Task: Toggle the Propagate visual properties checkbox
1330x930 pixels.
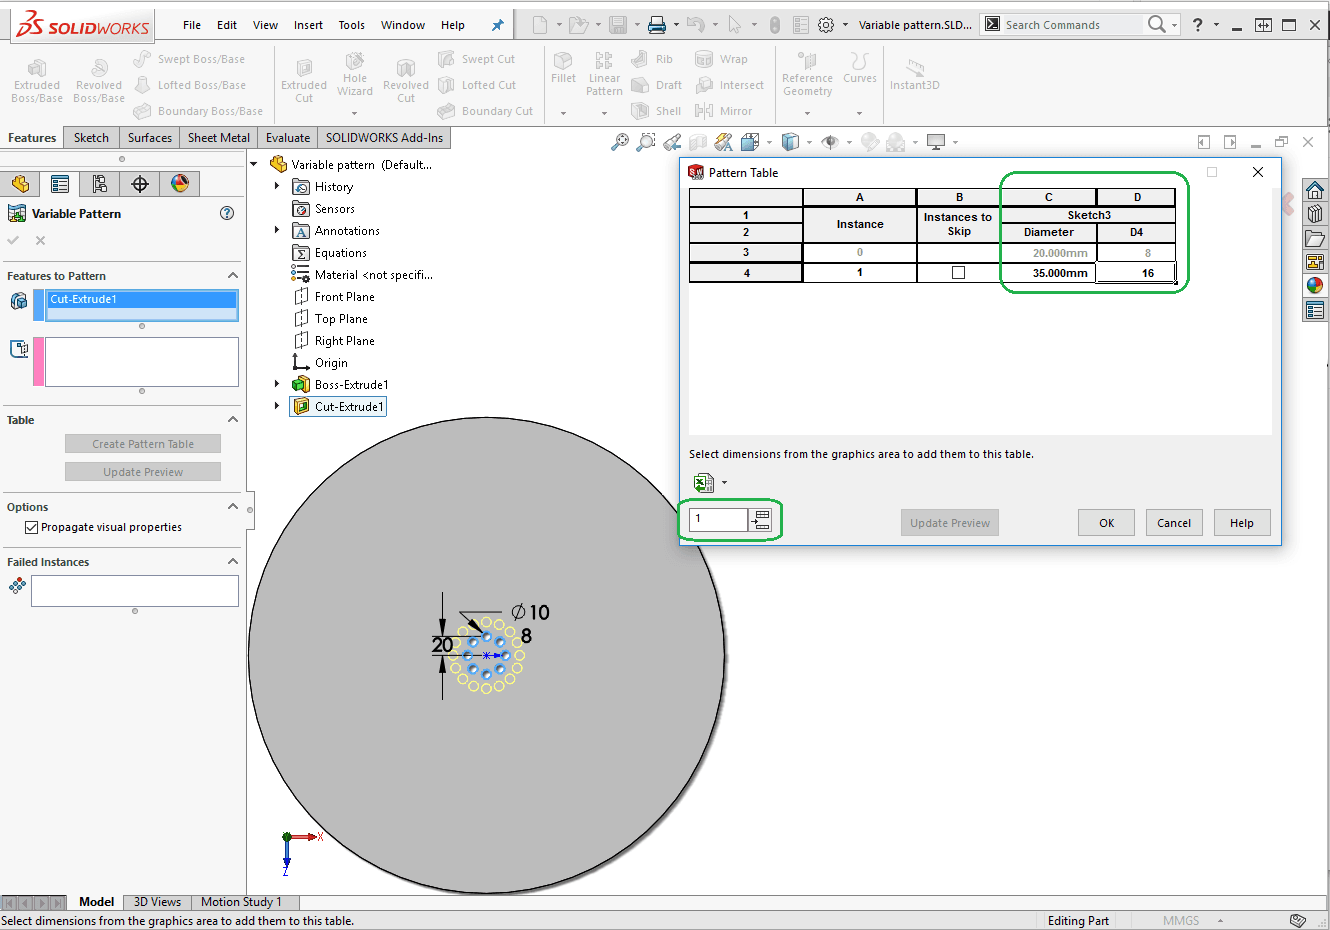Action: tap(32, 527)
